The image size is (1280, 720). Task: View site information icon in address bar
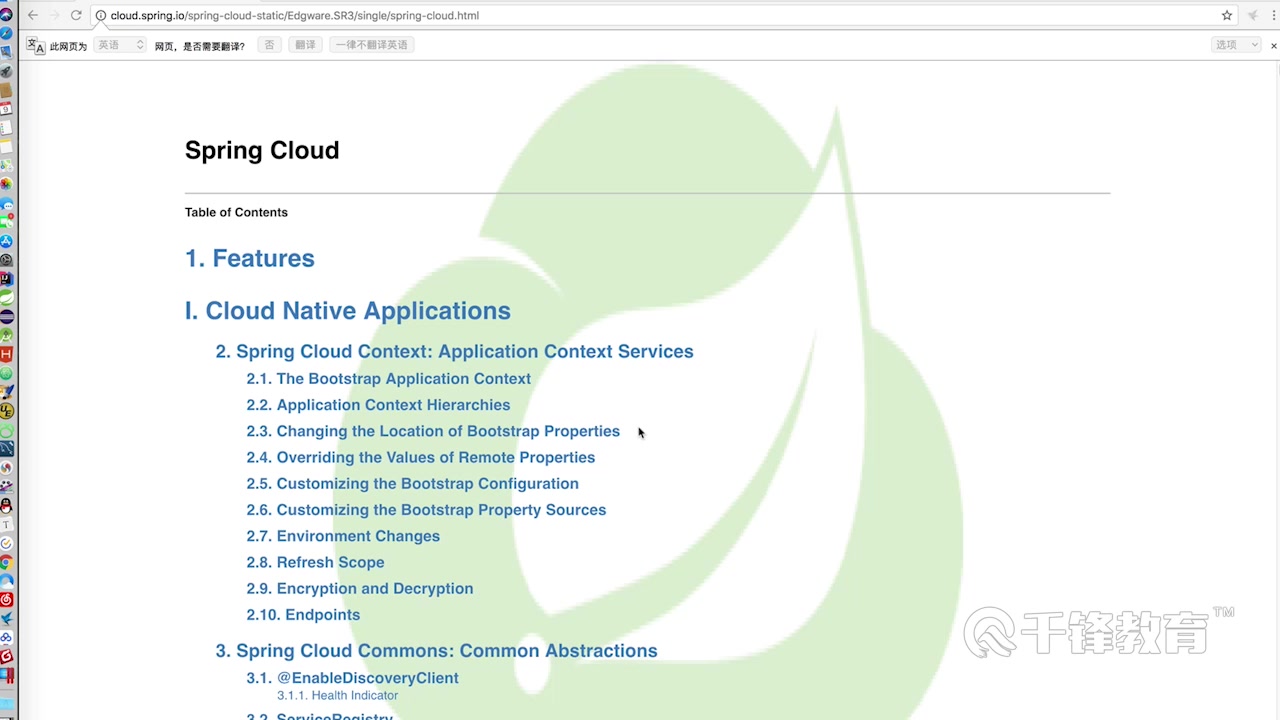pyautogui.click(x=101, y=16)
